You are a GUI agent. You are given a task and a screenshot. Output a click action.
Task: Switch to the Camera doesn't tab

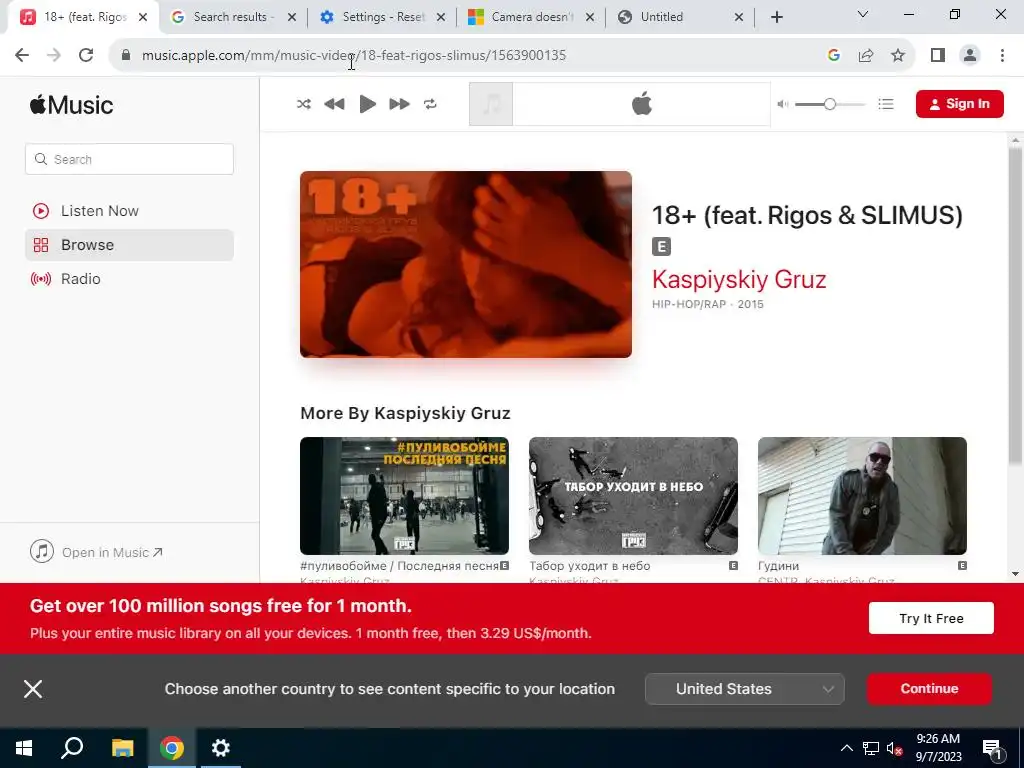[530, 17]
